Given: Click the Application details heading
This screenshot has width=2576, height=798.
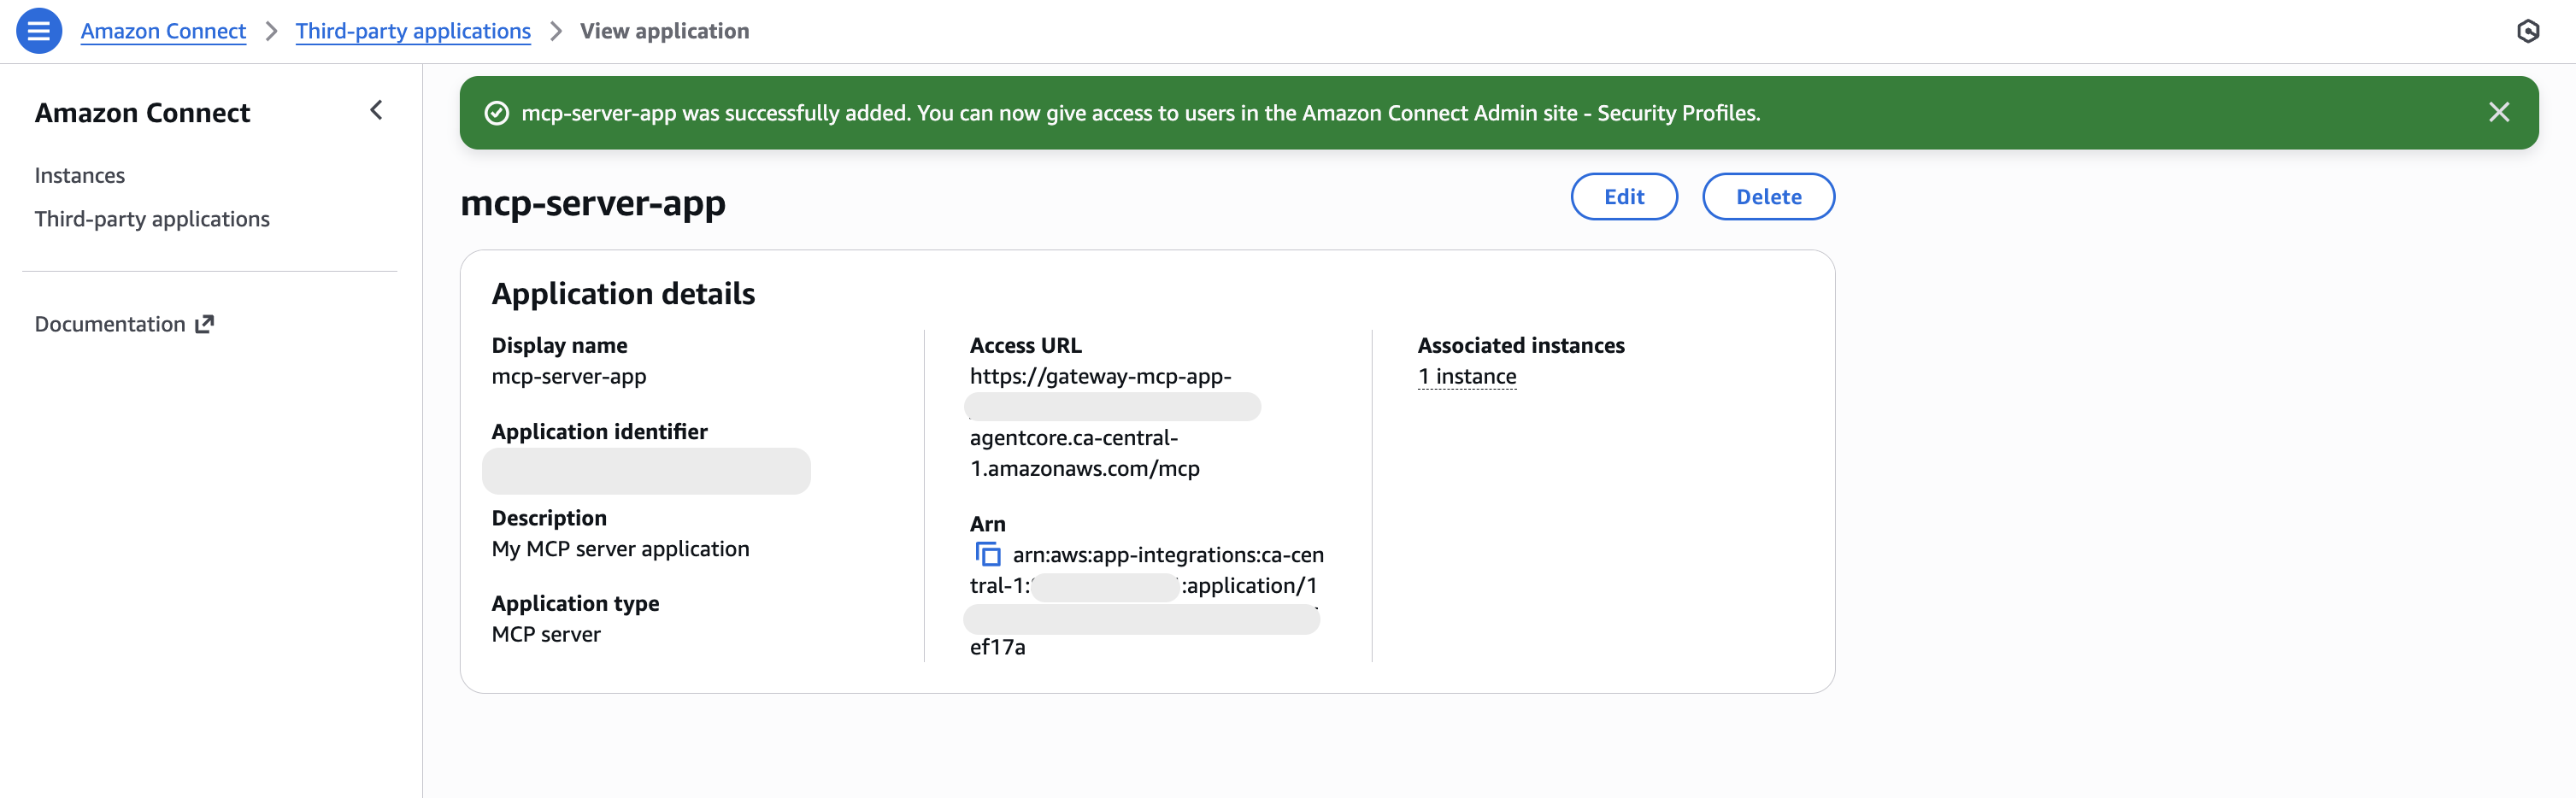Looking at the screenshot, I should coord(623,293).
